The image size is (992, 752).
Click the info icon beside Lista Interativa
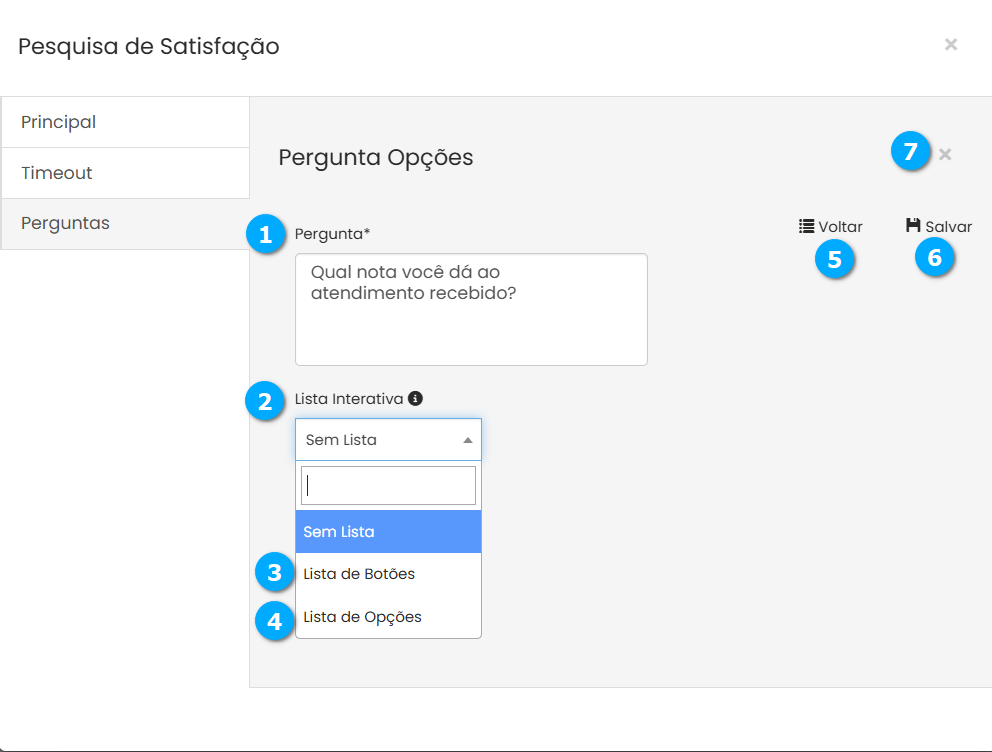click(x=416, y=398)
